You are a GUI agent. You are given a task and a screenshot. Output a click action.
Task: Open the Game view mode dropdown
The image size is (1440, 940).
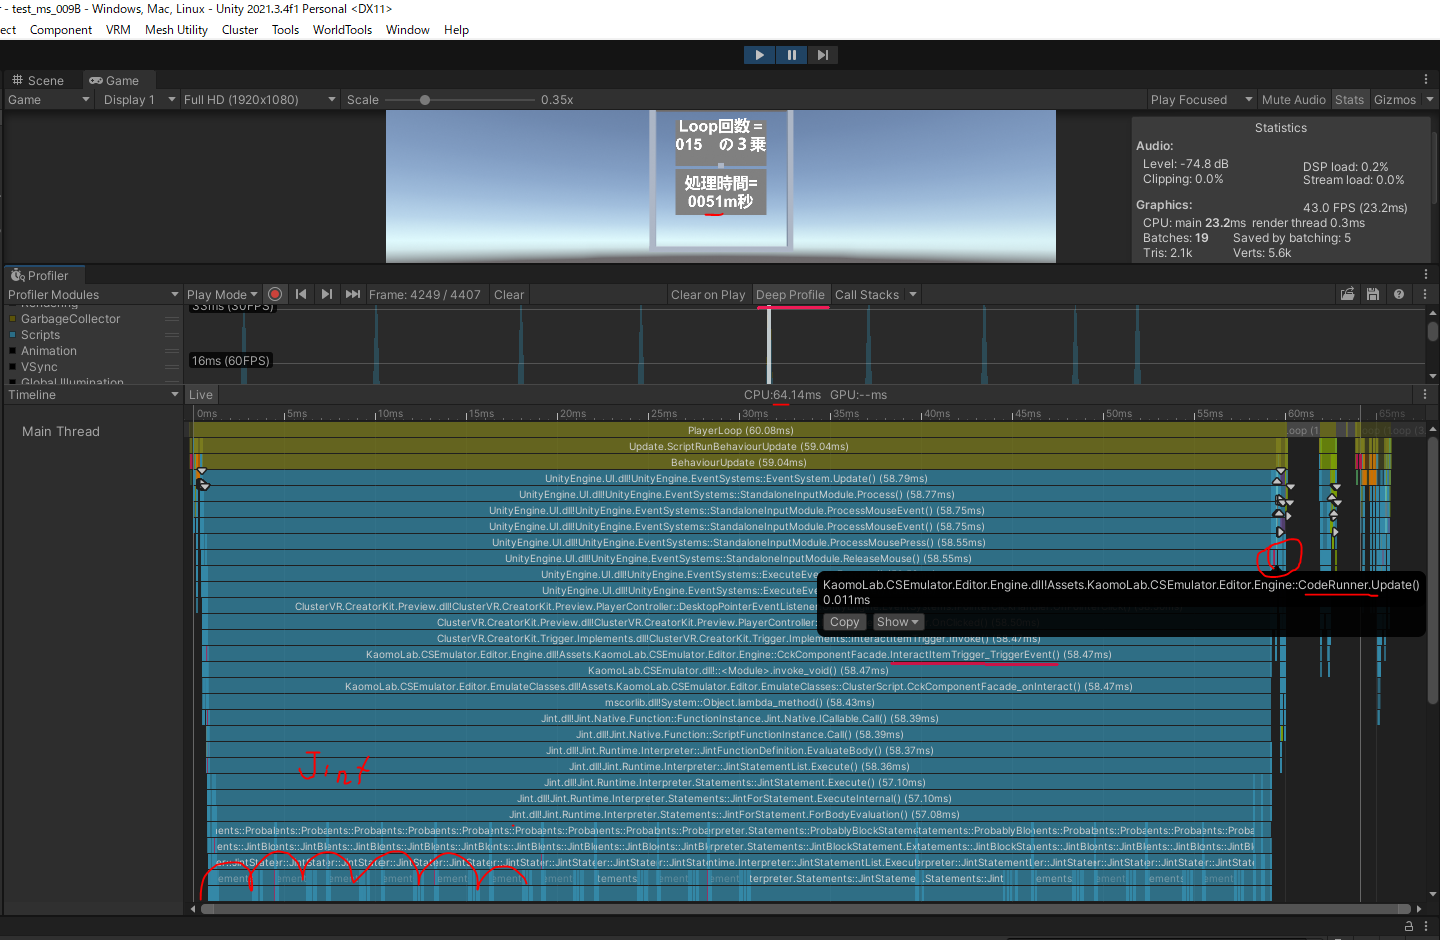coord(48,99)
